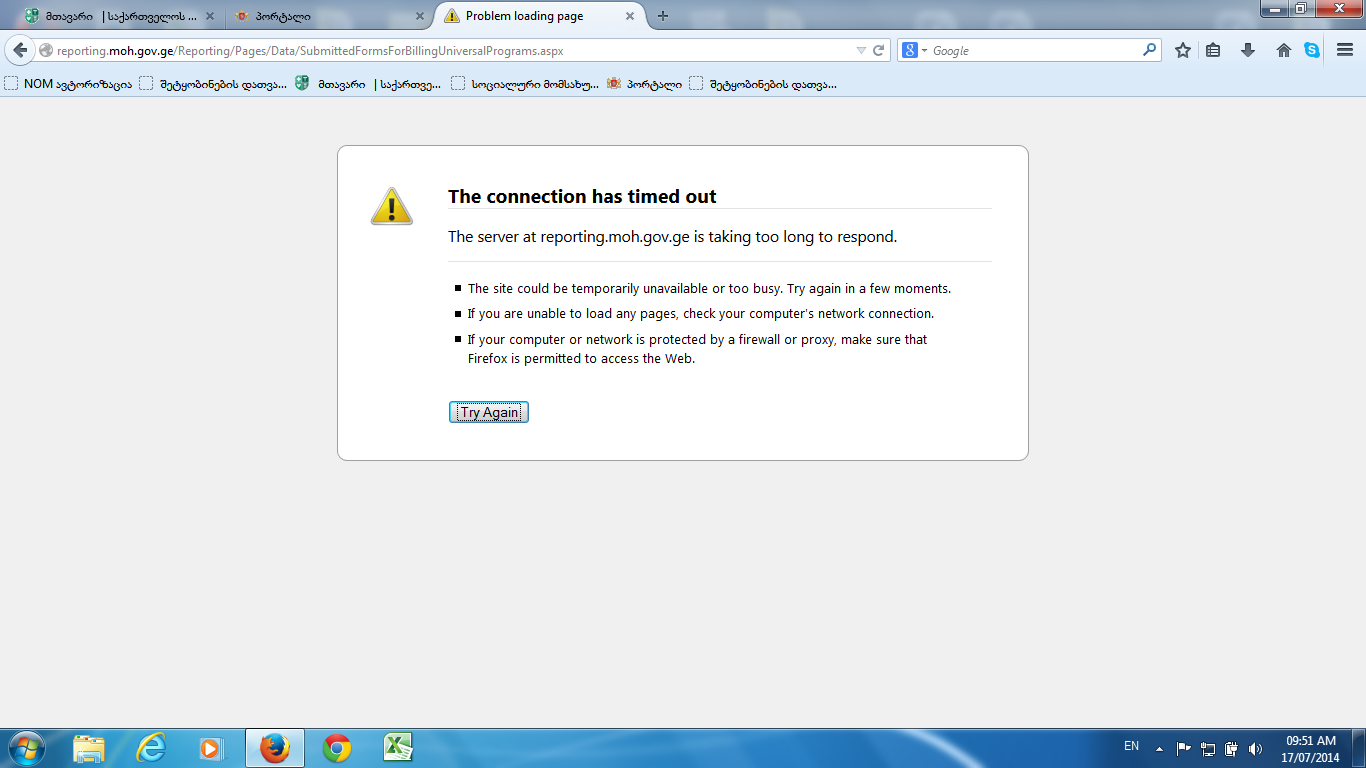Open a new tab with plus button
This screenshot has width=1366, height=768.
(x=662, y=16)
